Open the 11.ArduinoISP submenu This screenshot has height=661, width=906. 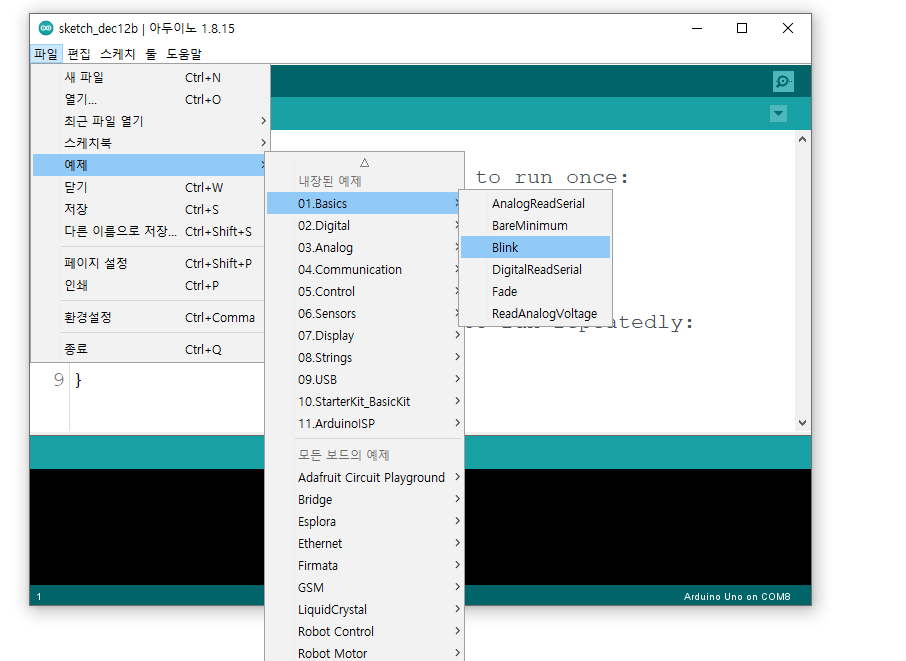click(x=364, y=423)
